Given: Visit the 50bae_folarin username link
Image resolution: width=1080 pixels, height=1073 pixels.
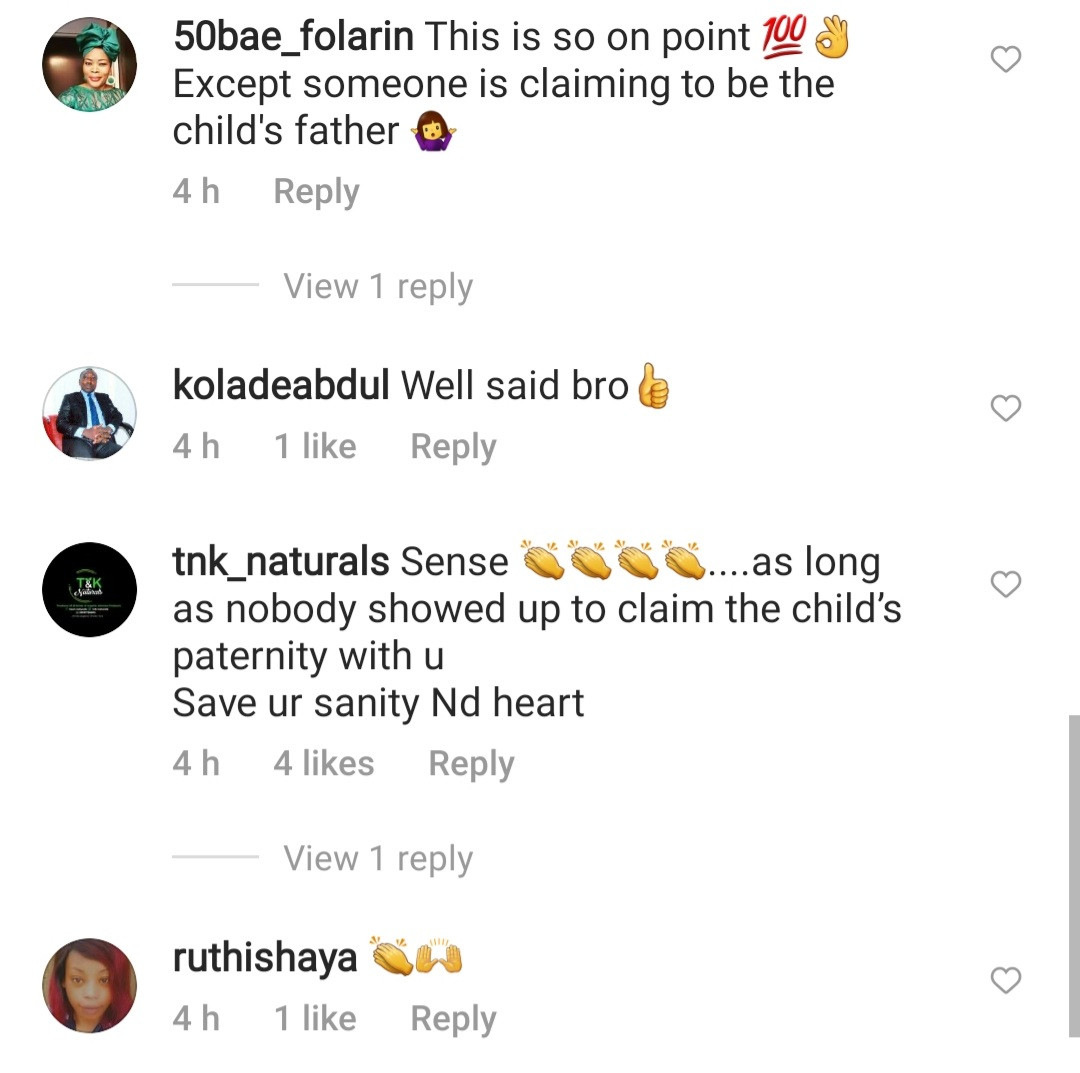Looking at the screenshot, I should click(x=293, y=37).
